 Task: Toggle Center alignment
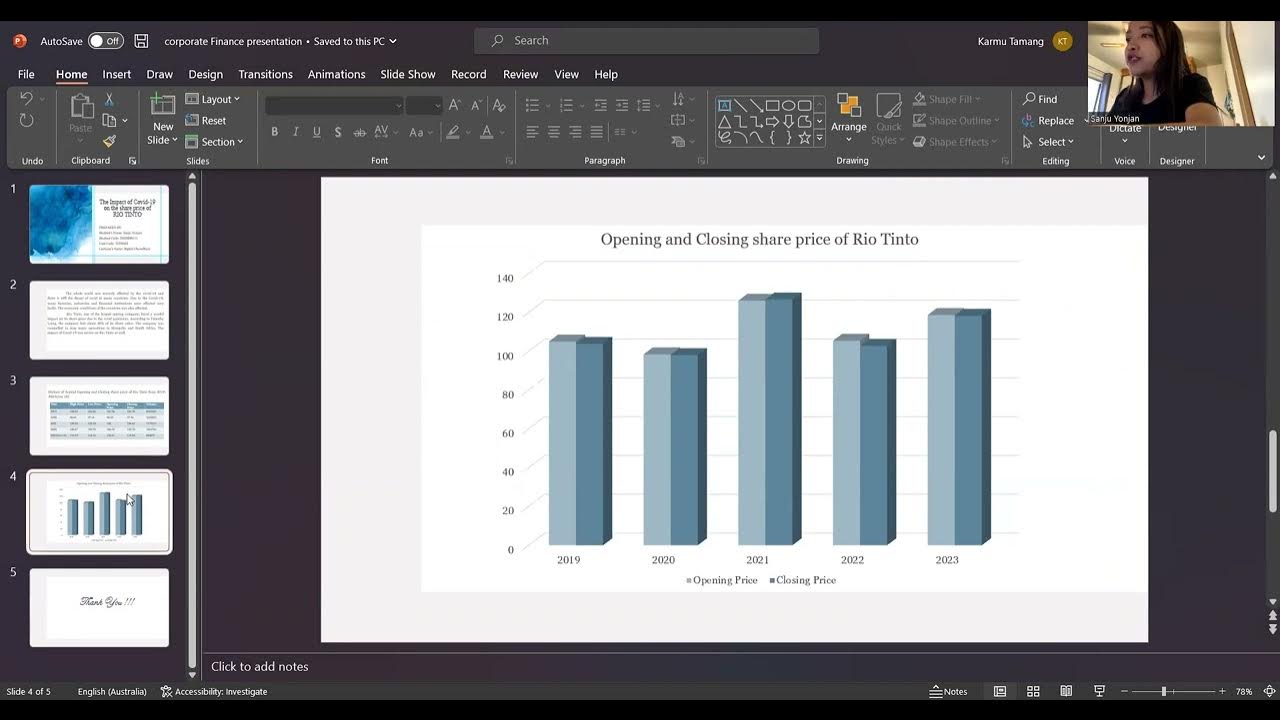[x=554, y=132]
